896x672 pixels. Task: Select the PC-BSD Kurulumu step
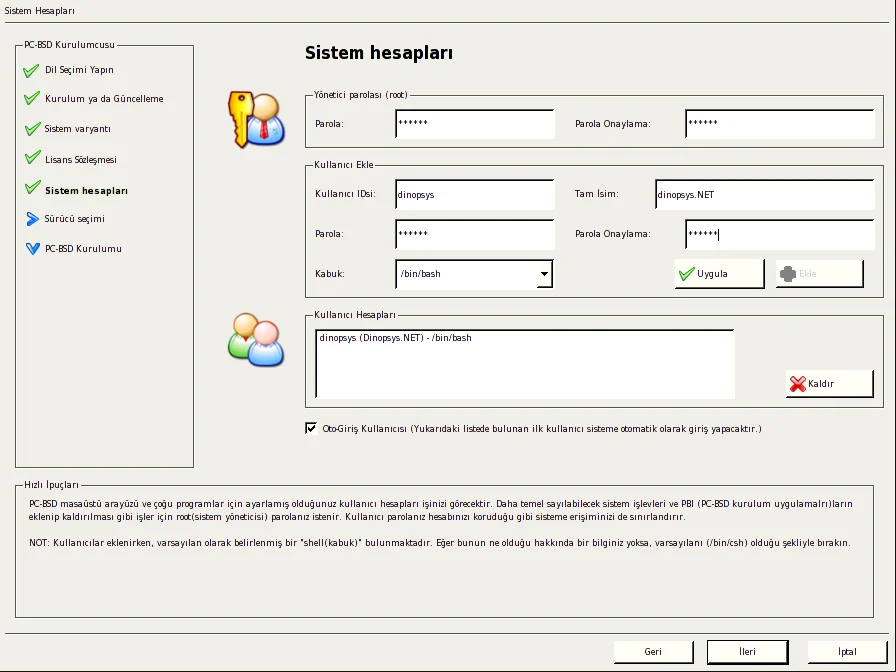click(83, 249)
